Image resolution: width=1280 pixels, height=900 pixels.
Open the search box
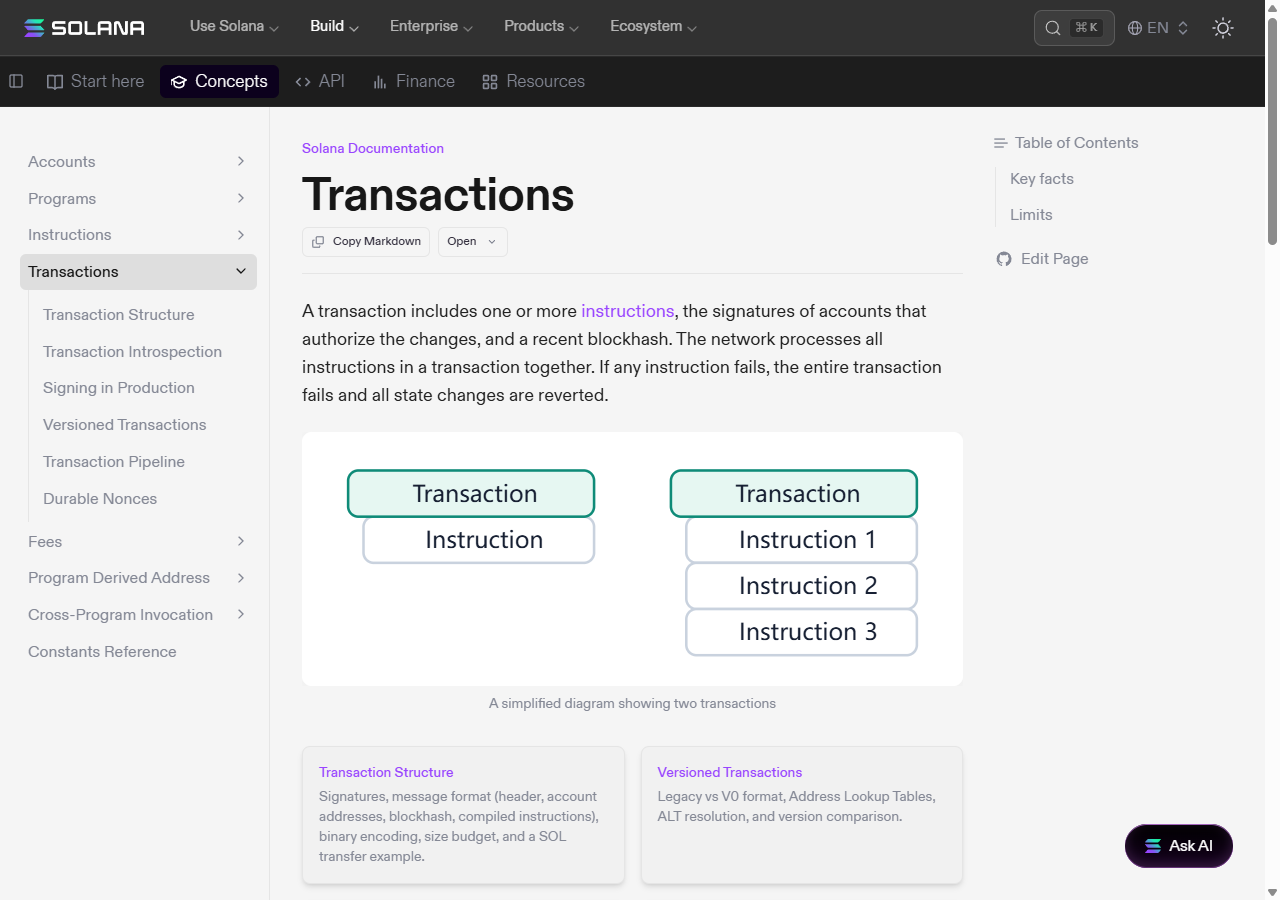pos(1074,28)
